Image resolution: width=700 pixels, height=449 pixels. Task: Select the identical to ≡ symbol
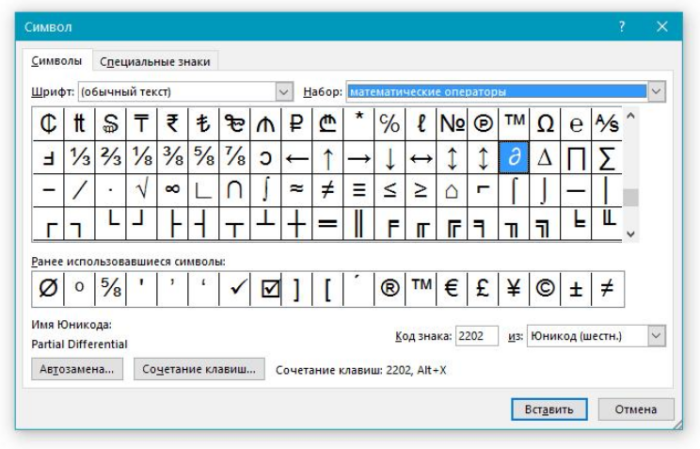pos(359,190)
